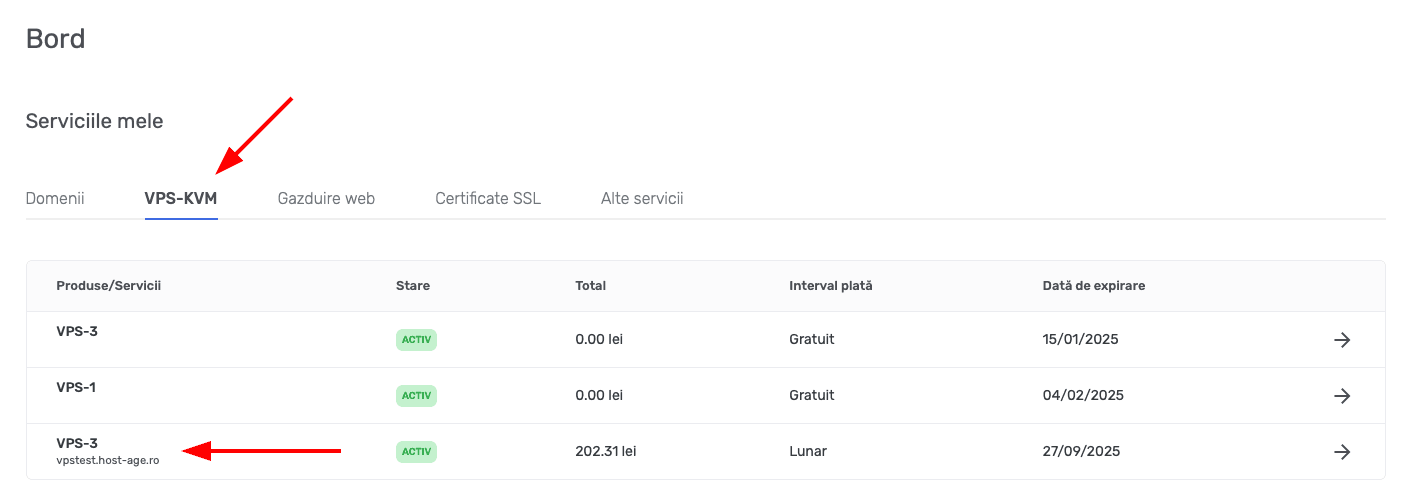Click ACTIV badge on vpstest.host-age.ro row

coord(416,452)
